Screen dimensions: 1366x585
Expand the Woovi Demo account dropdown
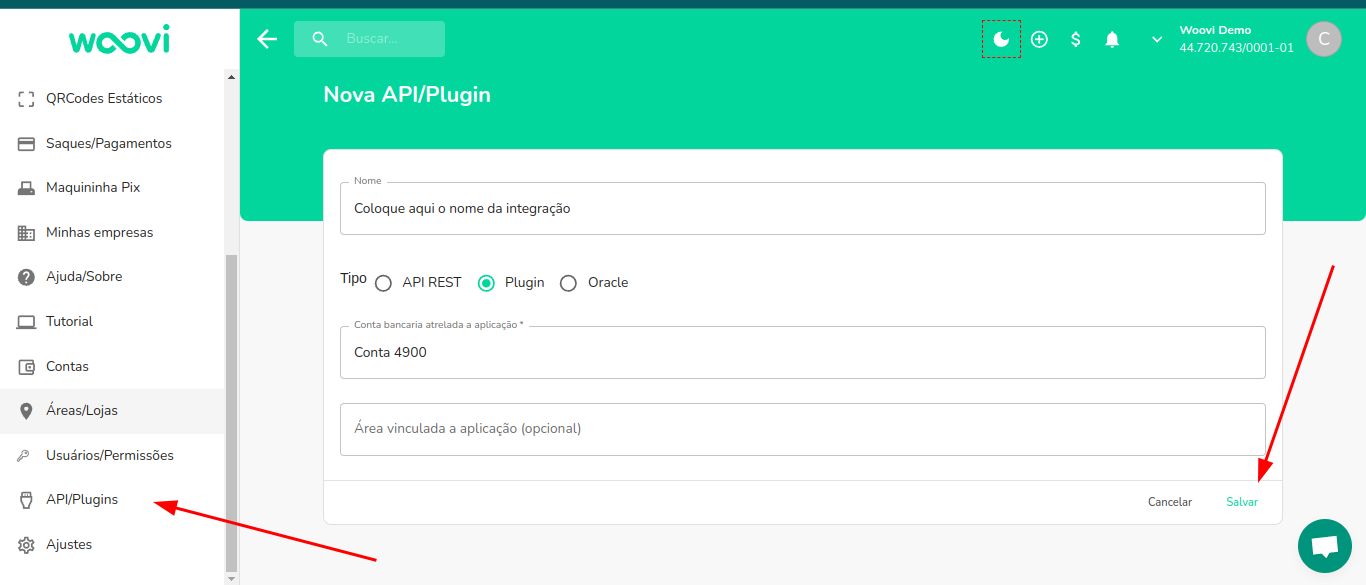(1156, 39)
